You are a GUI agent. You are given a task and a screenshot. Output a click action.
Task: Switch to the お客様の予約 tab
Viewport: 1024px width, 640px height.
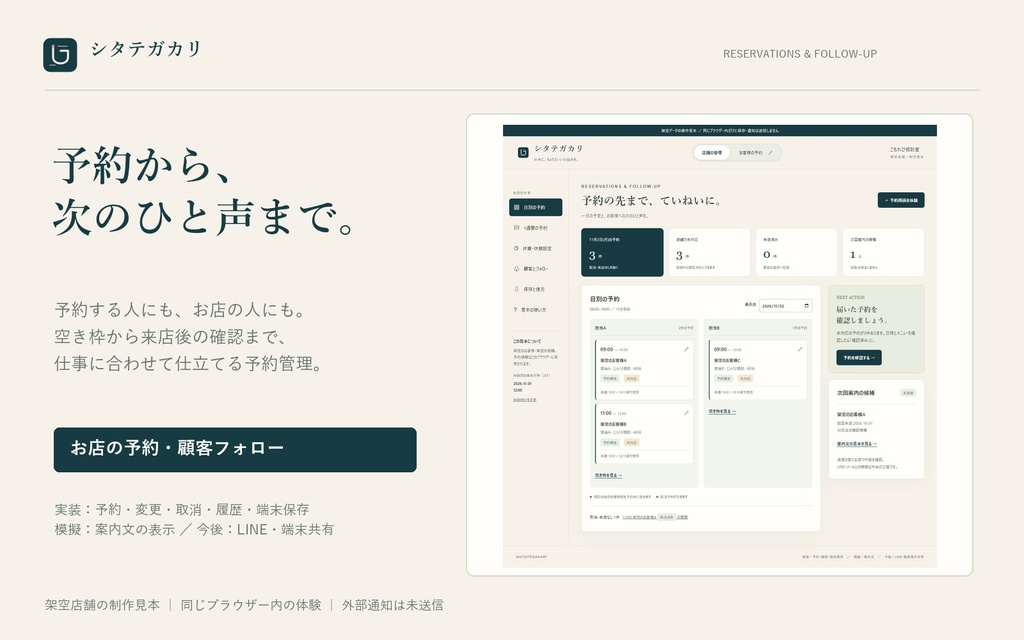pos(755,153)
